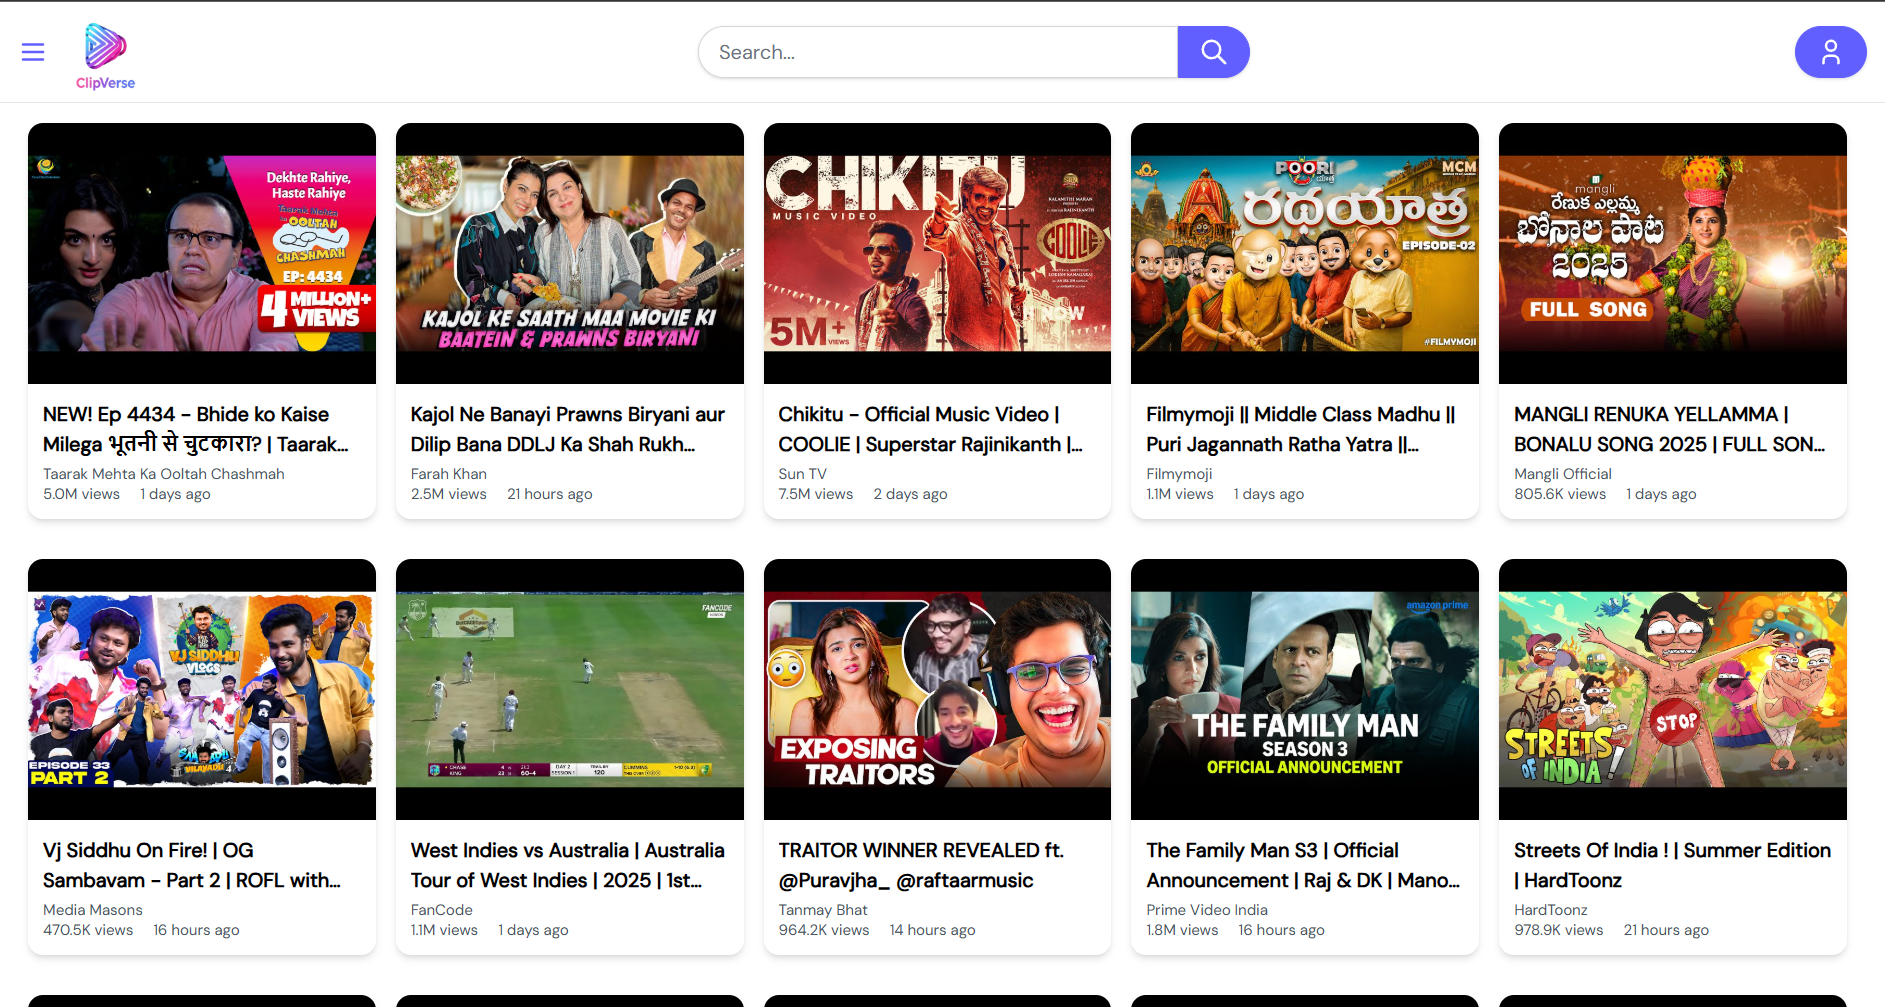Open channel Media Masons

point(93,910)
